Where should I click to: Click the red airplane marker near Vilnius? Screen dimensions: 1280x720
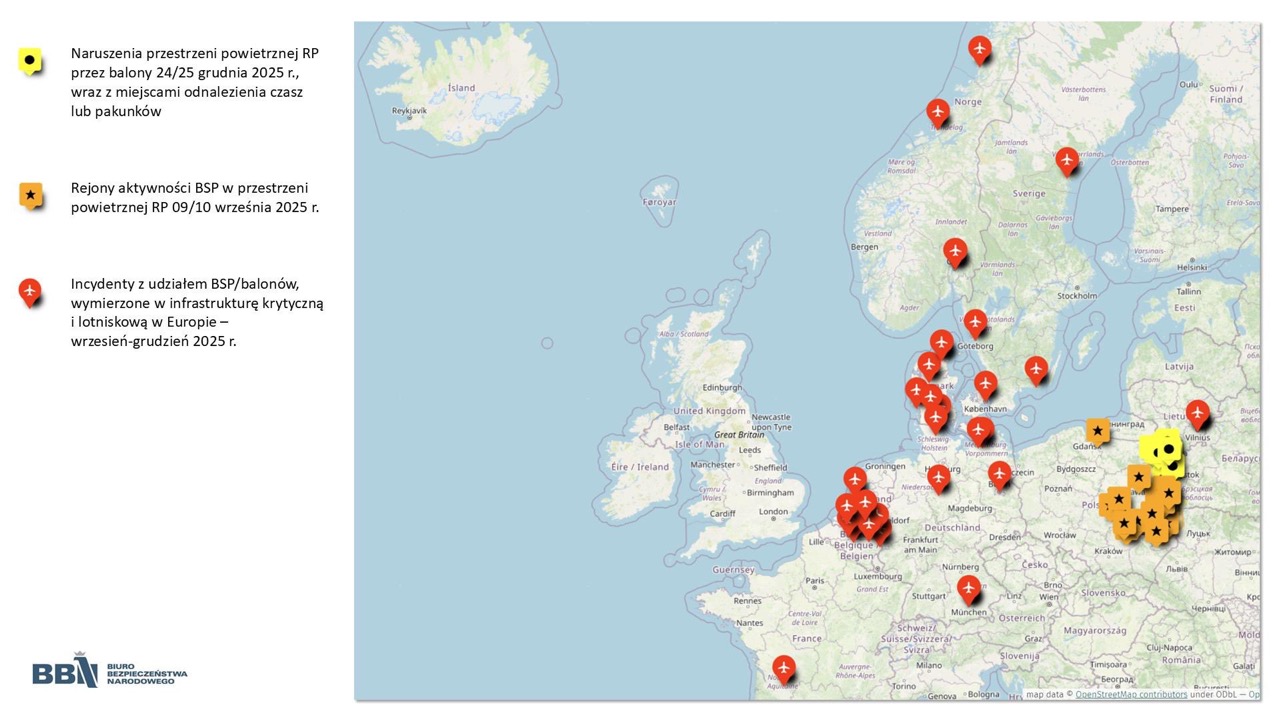point(1197,412)
